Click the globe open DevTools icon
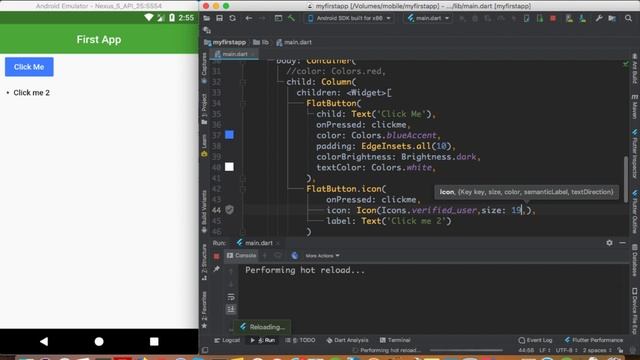The image size is (640, 360). tap(294, 256)
